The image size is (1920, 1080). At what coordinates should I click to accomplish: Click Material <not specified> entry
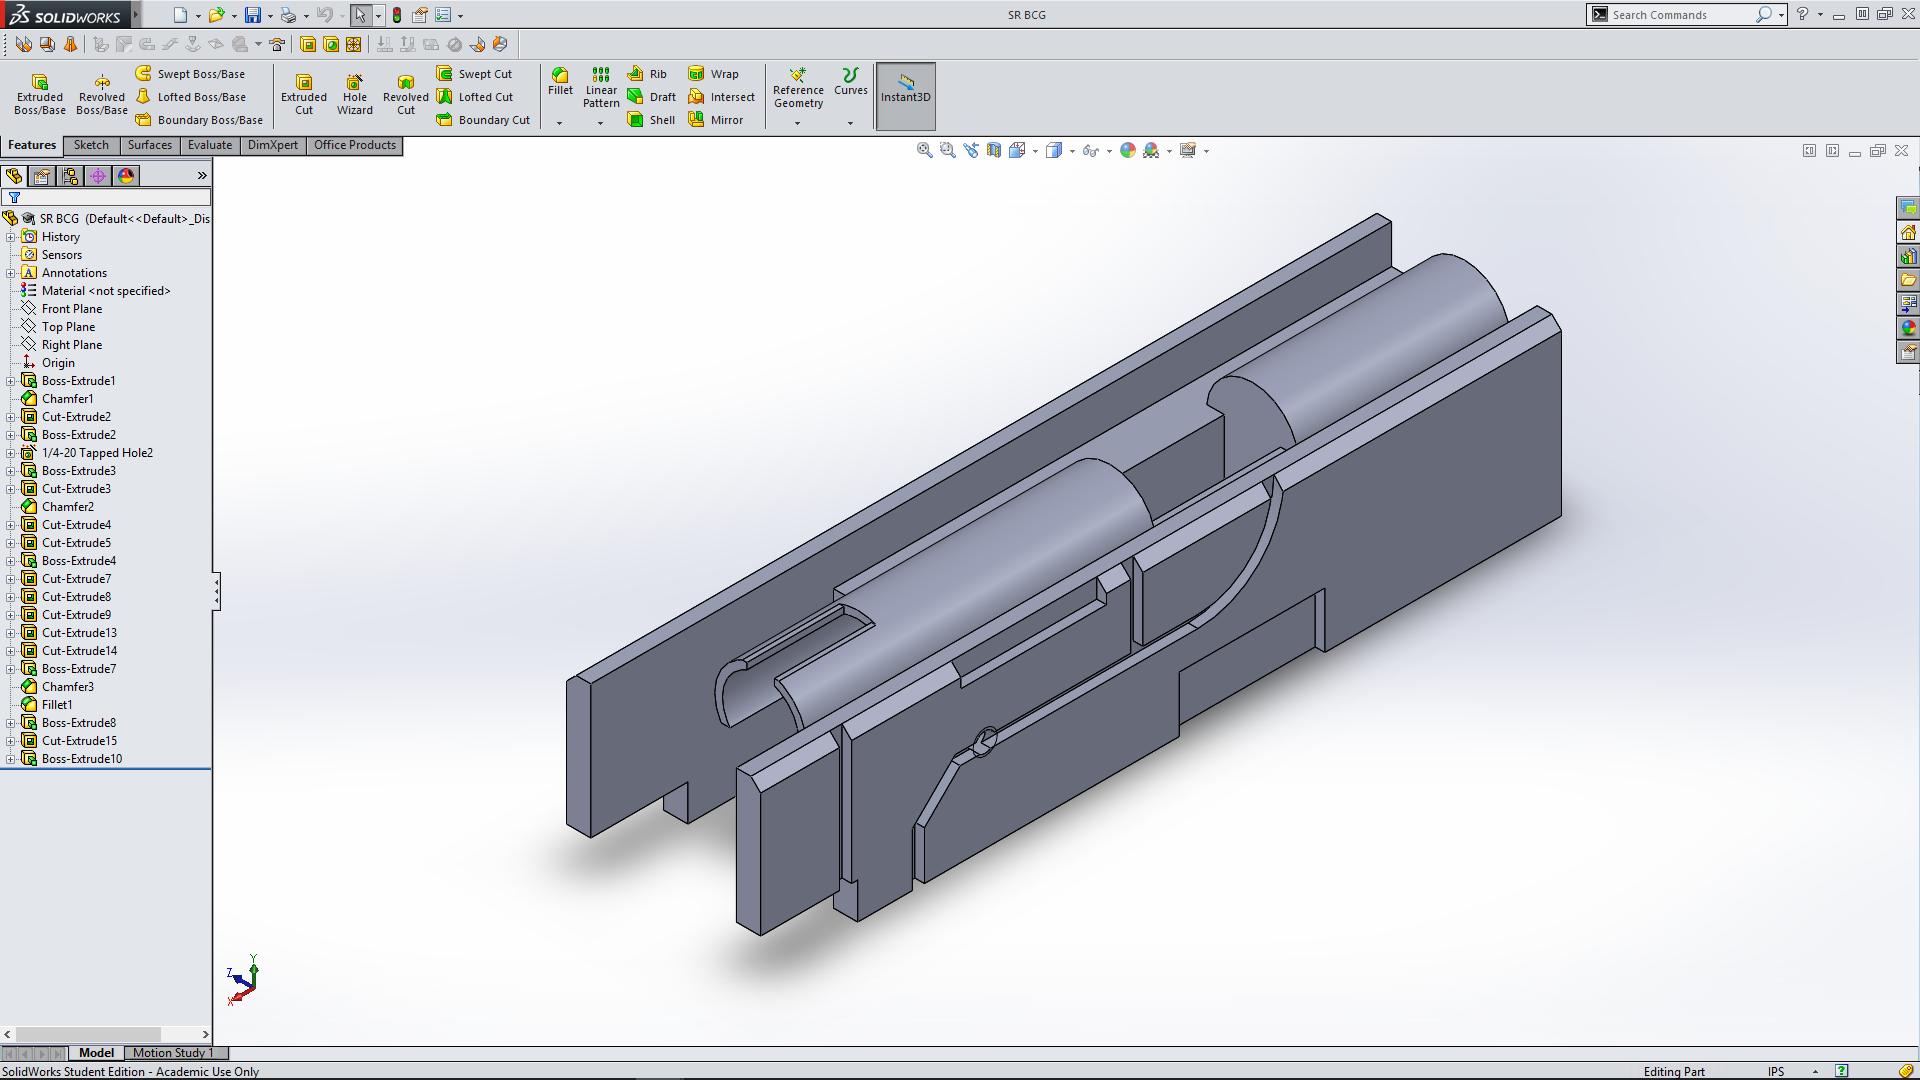click(x=106, y=291)
